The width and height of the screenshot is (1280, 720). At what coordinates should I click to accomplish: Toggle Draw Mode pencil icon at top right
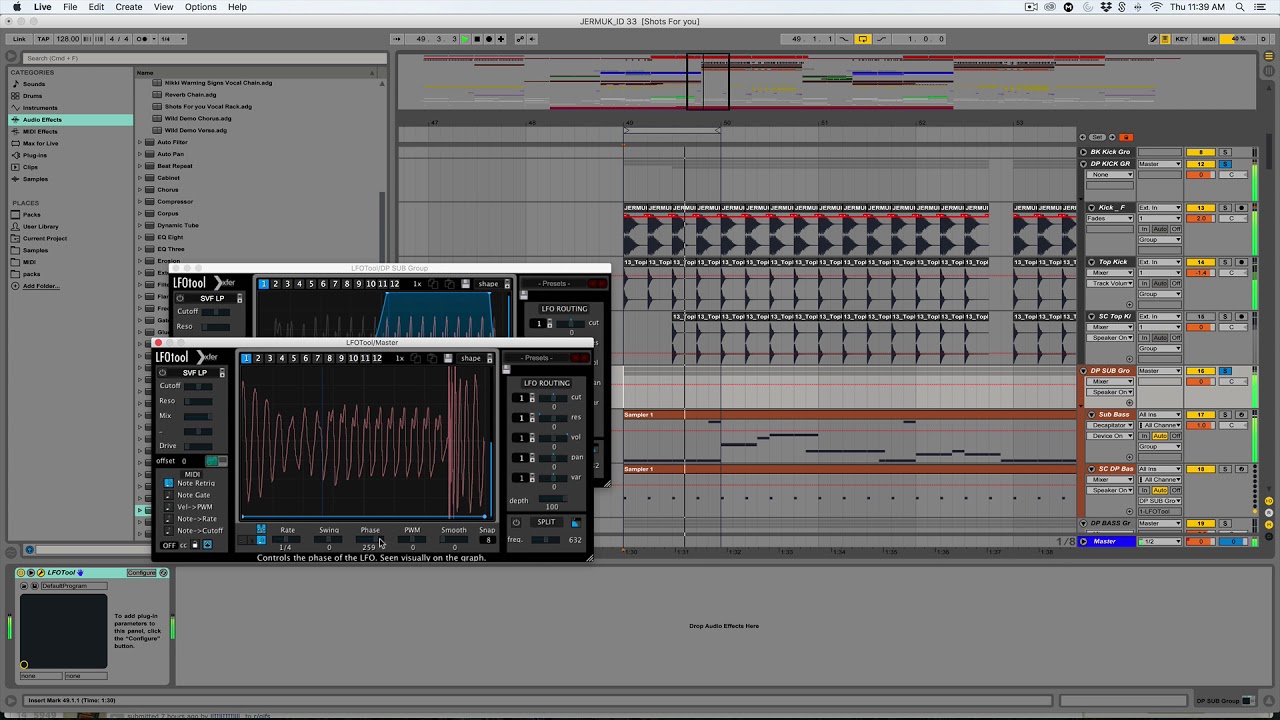tap(1153, 39)
